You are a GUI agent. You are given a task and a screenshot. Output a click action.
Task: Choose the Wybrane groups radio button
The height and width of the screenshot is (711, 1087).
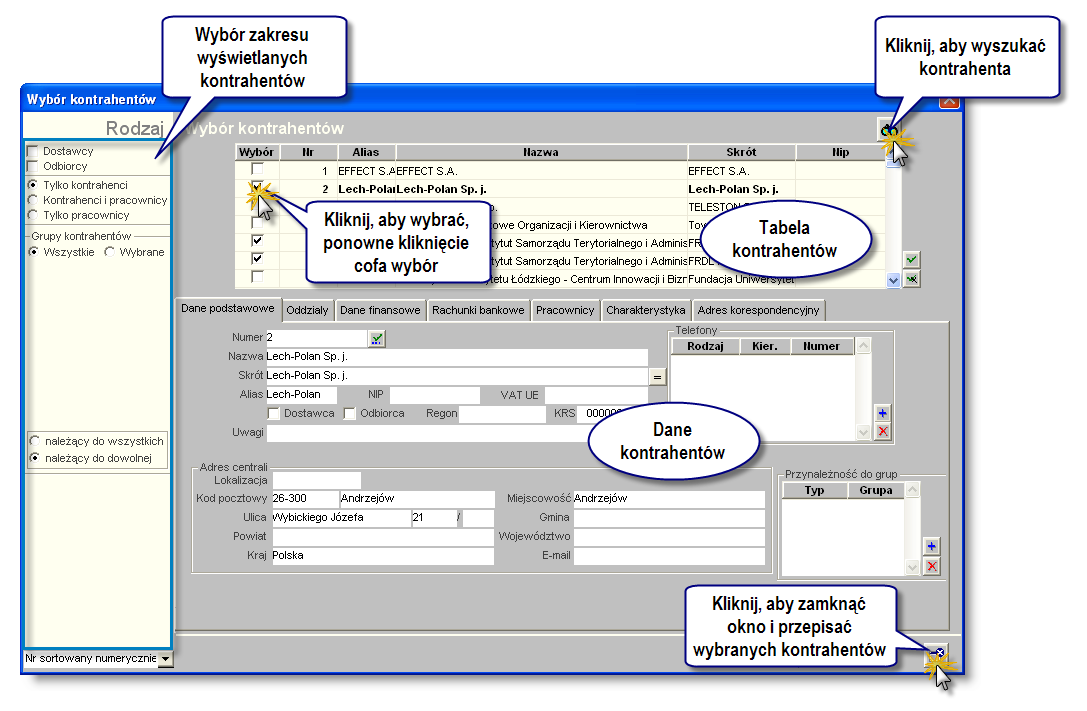coord(110,252)
